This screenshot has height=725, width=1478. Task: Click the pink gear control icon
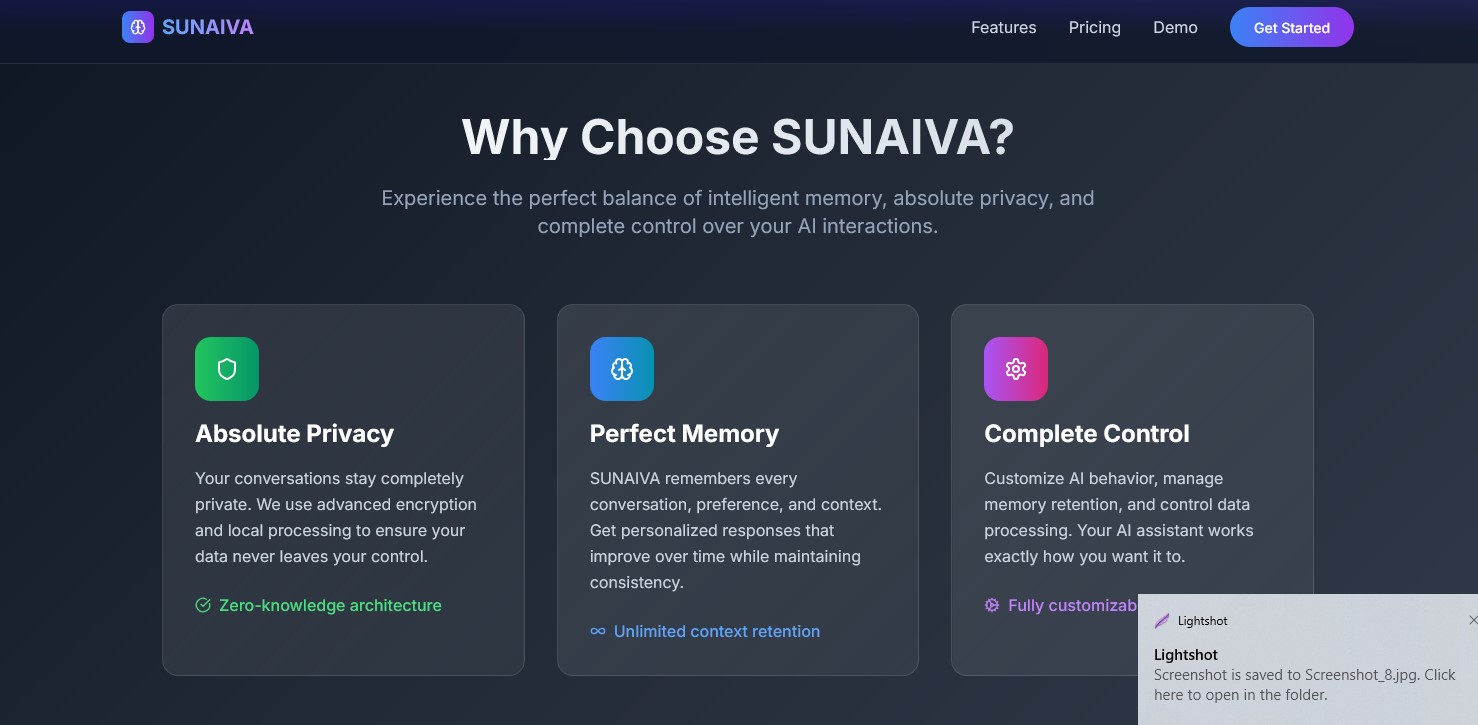1016,369
